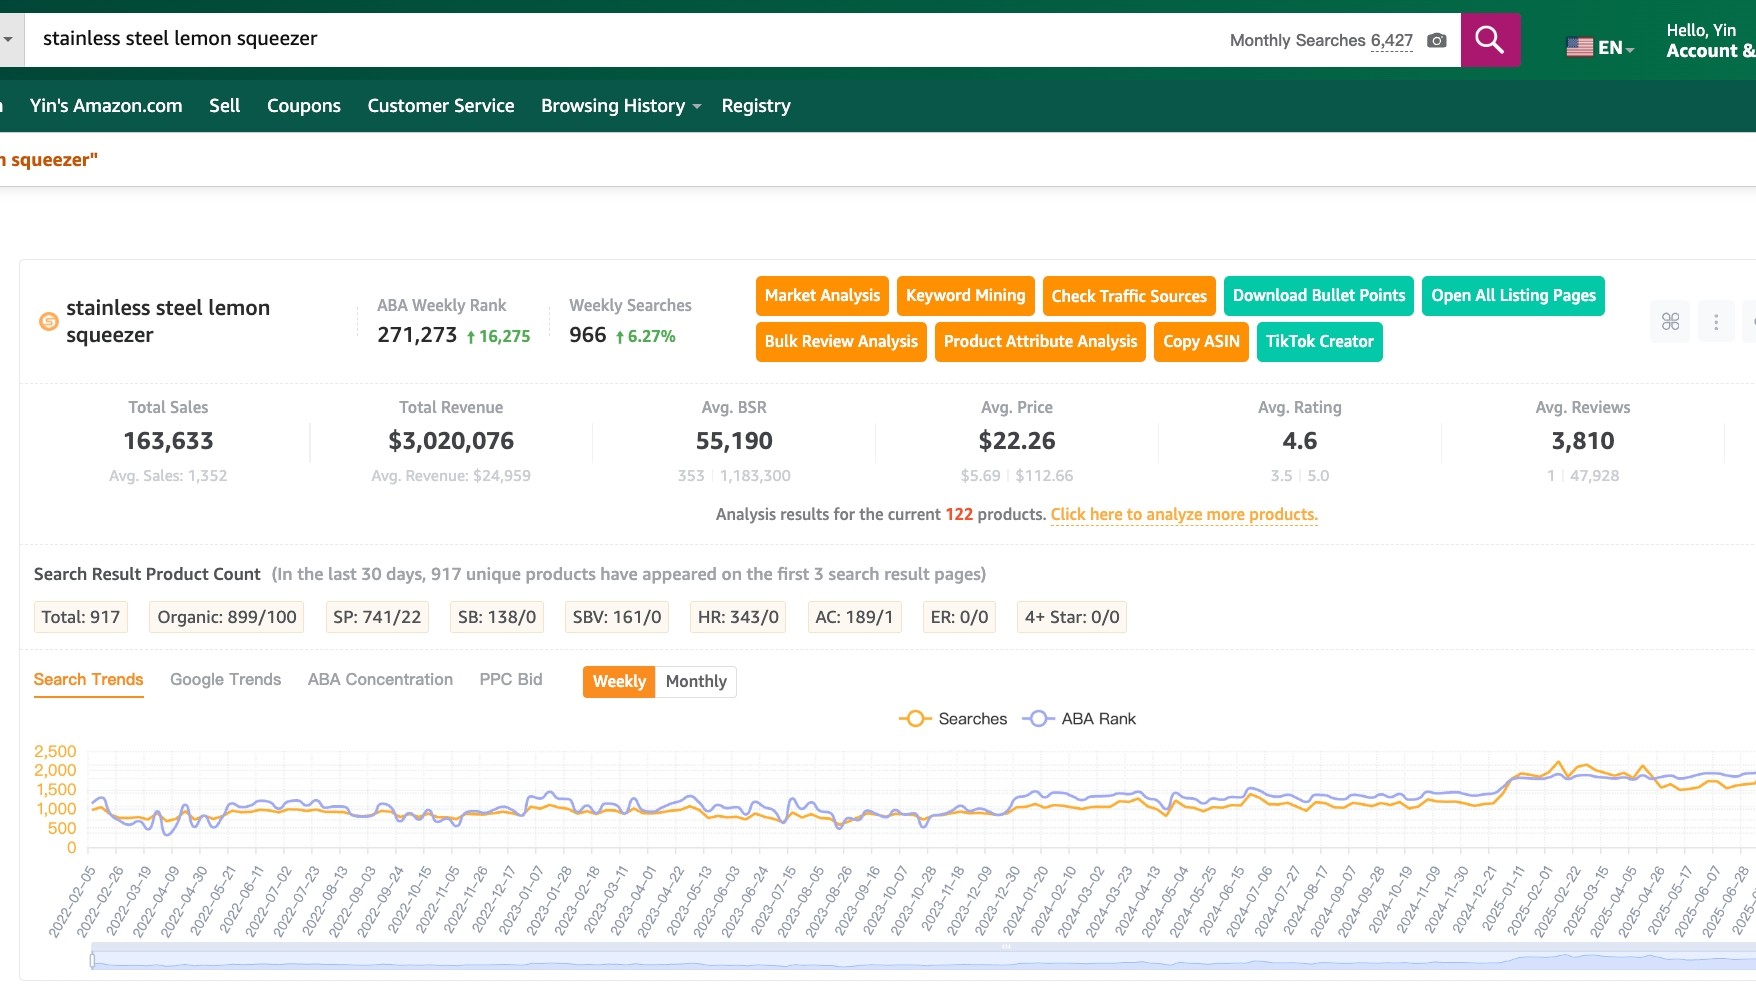1756x988 pixels.
Task: Open the Browsing History dropdown
Action: 618,105
